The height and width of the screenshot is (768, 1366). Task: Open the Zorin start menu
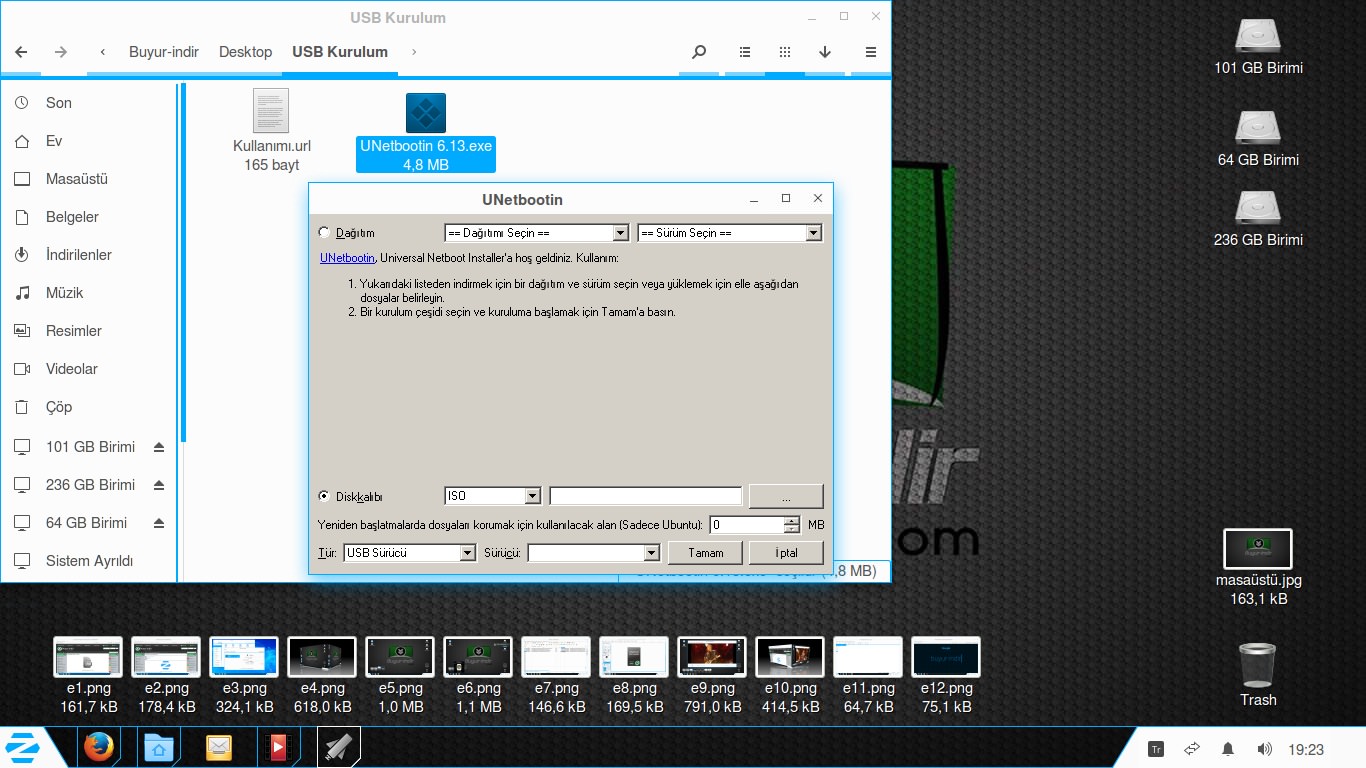click(x=22, y=747)
